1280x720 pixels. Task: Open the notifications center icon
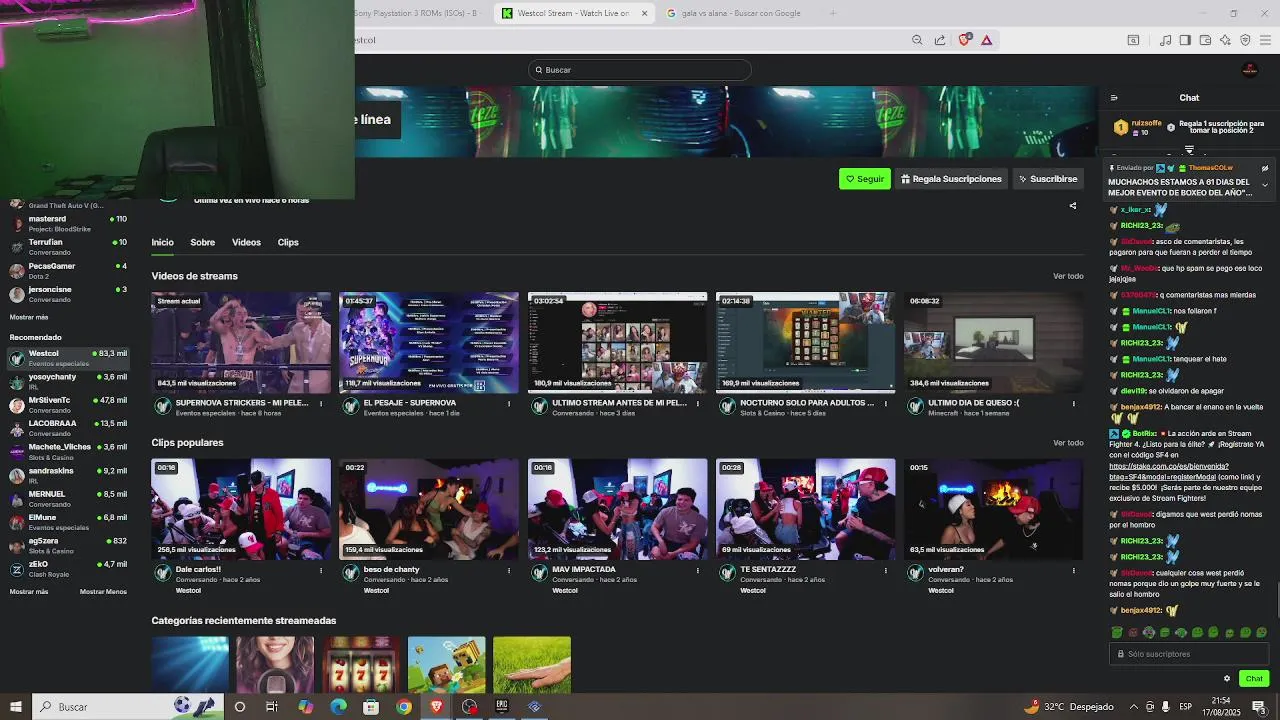1259,707
